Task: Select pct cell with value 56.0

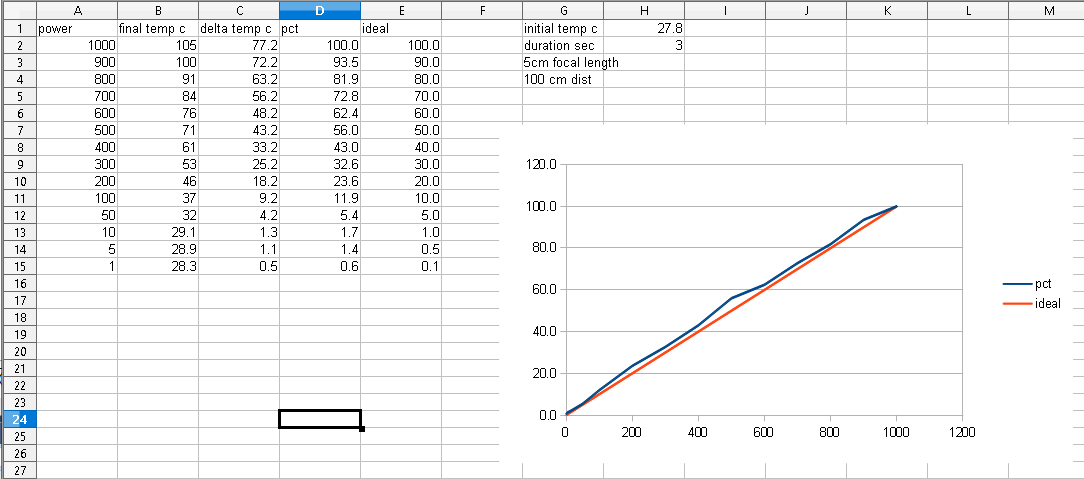Action: click(320, 131)
